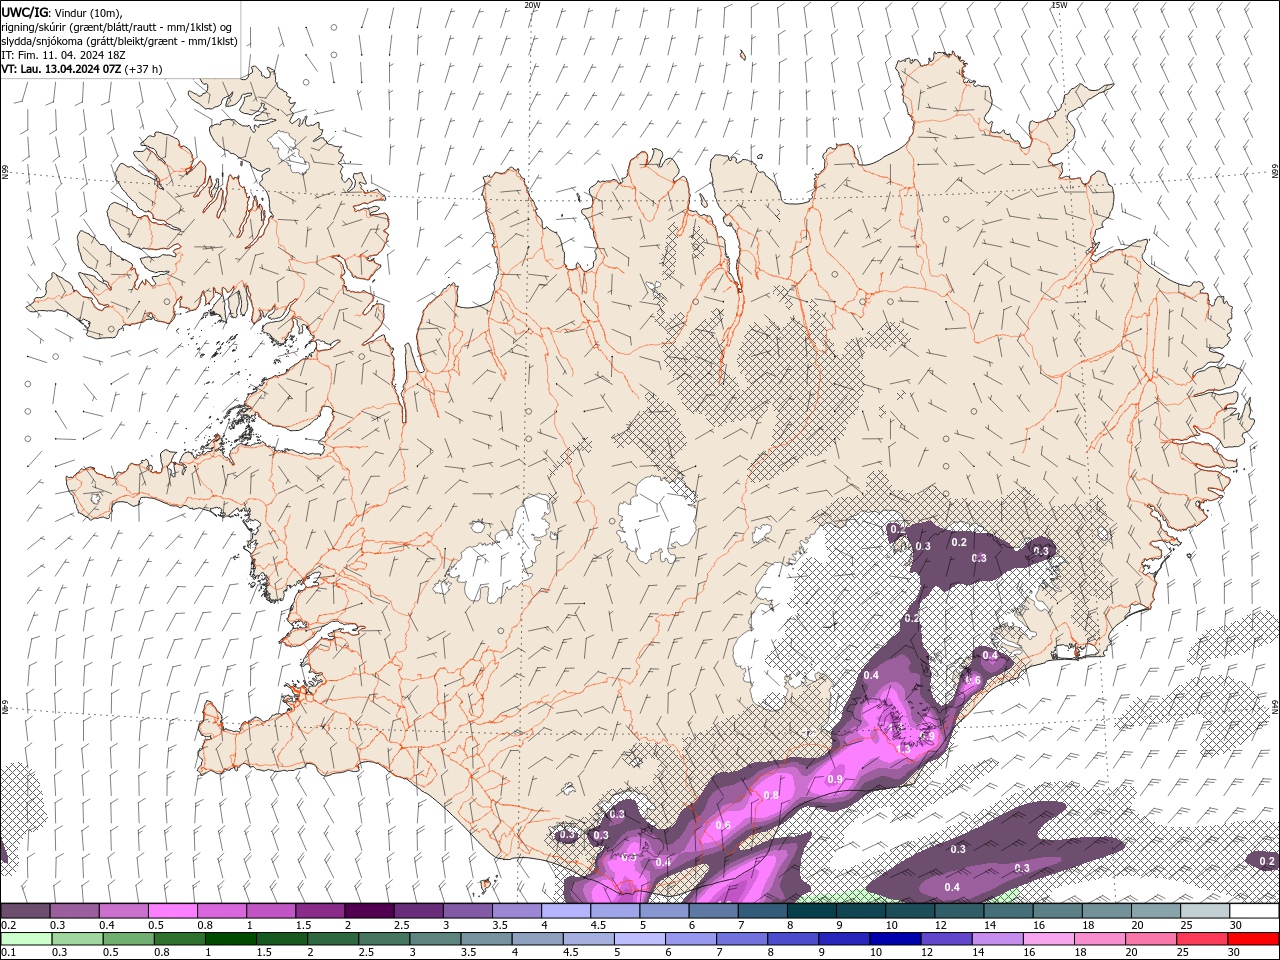Pick the darkest purple swatch labeled 2, upper legend

369,911
